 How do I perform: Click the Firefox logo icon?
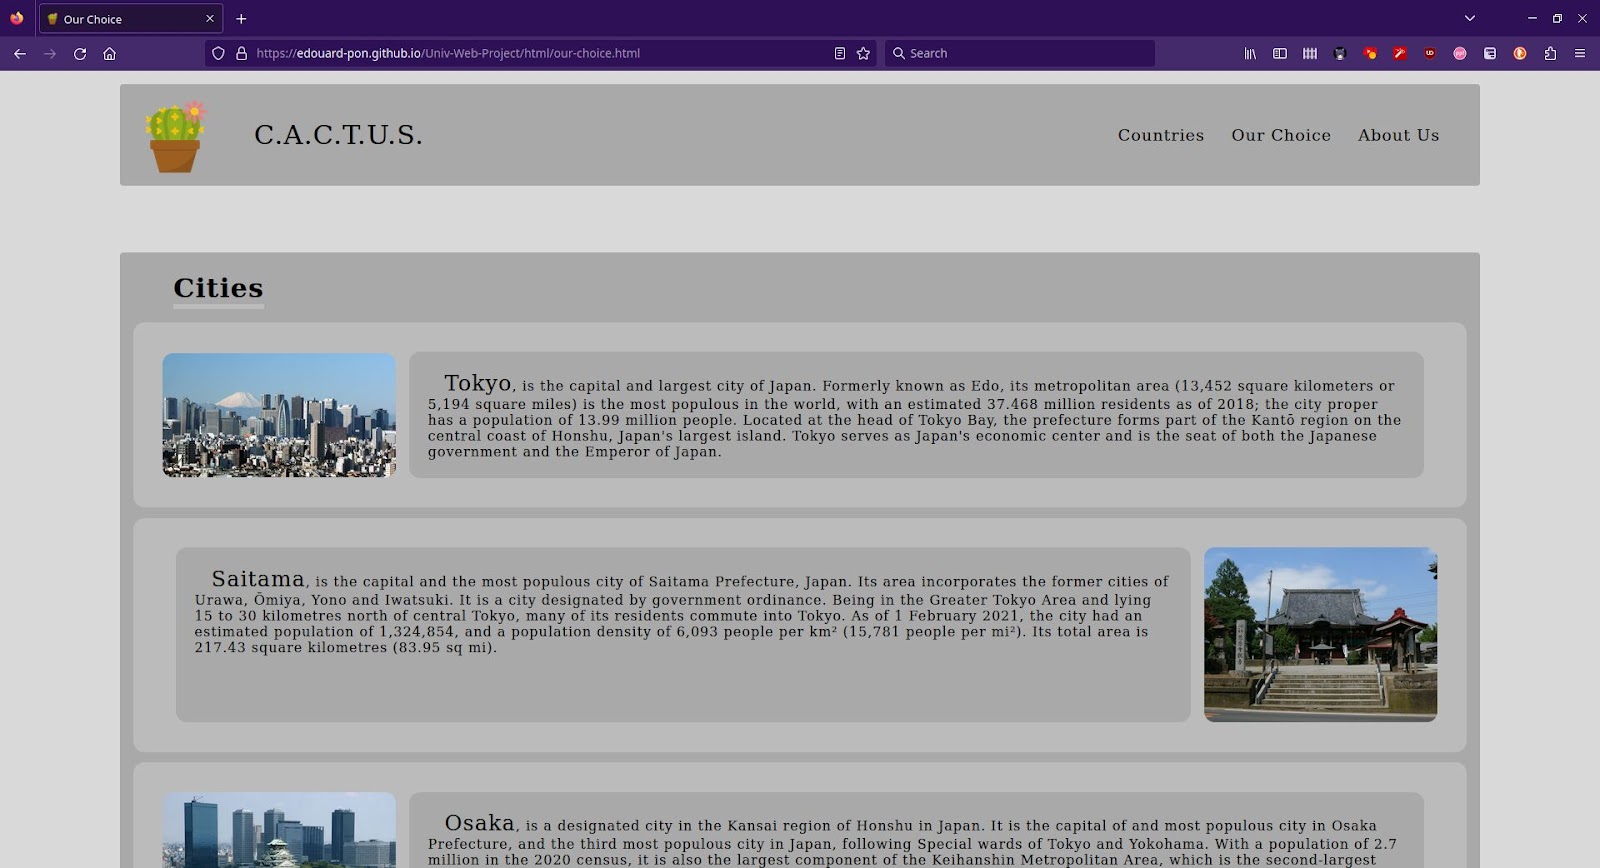click(17, 18)
